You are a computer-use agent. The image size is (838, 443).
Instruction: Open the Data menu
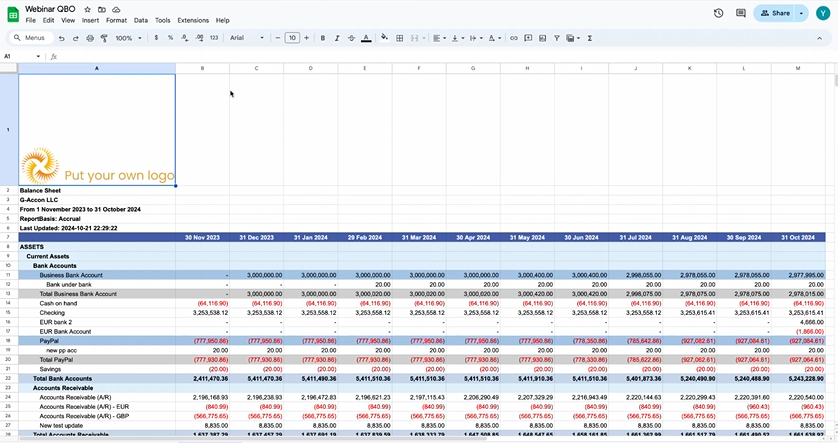[x=141, y=20]
